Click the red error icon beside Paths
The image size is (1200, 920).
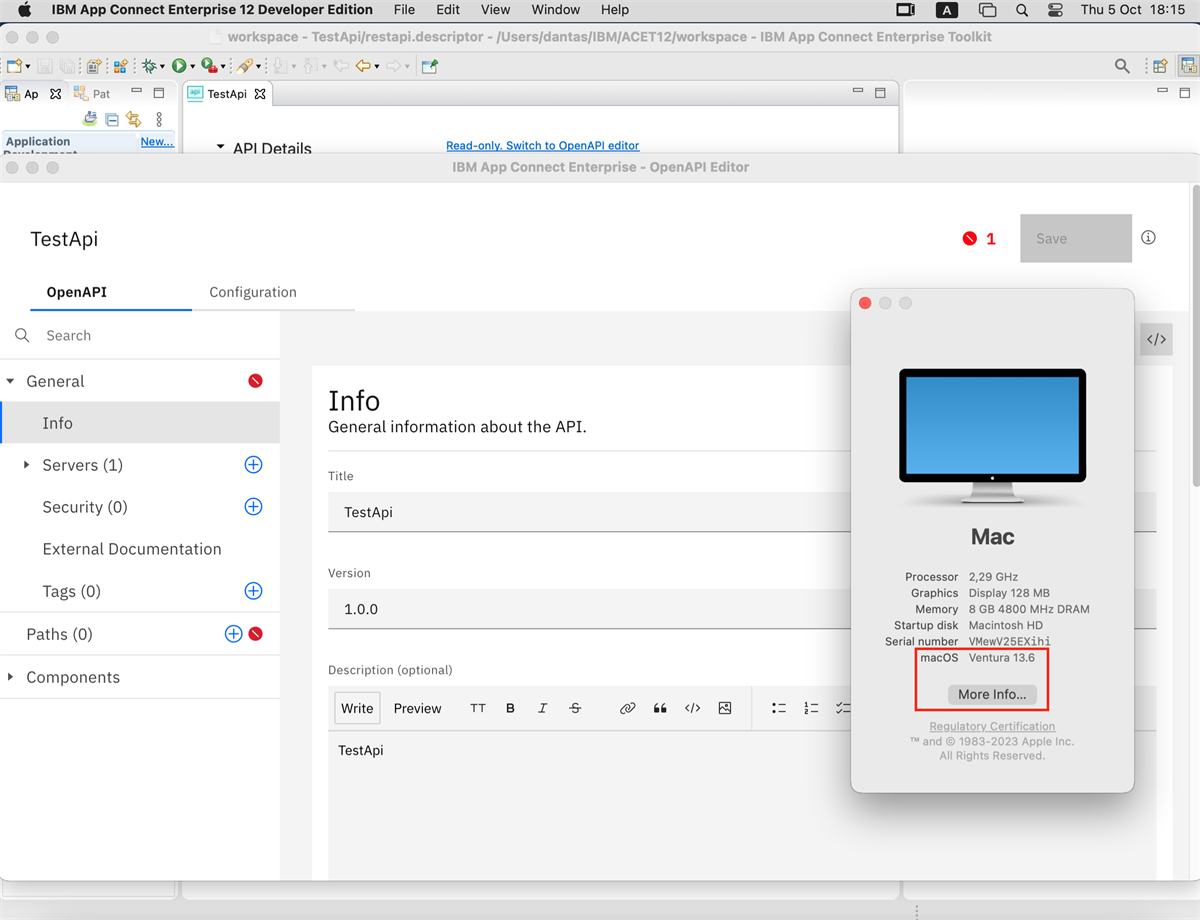256,634
